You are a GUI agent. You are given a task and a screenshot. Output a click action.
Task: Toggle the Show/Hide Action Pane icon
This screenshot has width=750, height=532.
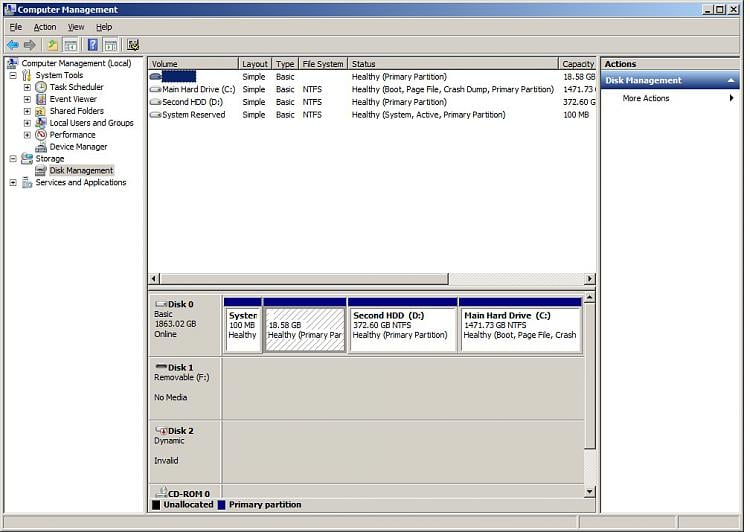[x=110, y=45]
